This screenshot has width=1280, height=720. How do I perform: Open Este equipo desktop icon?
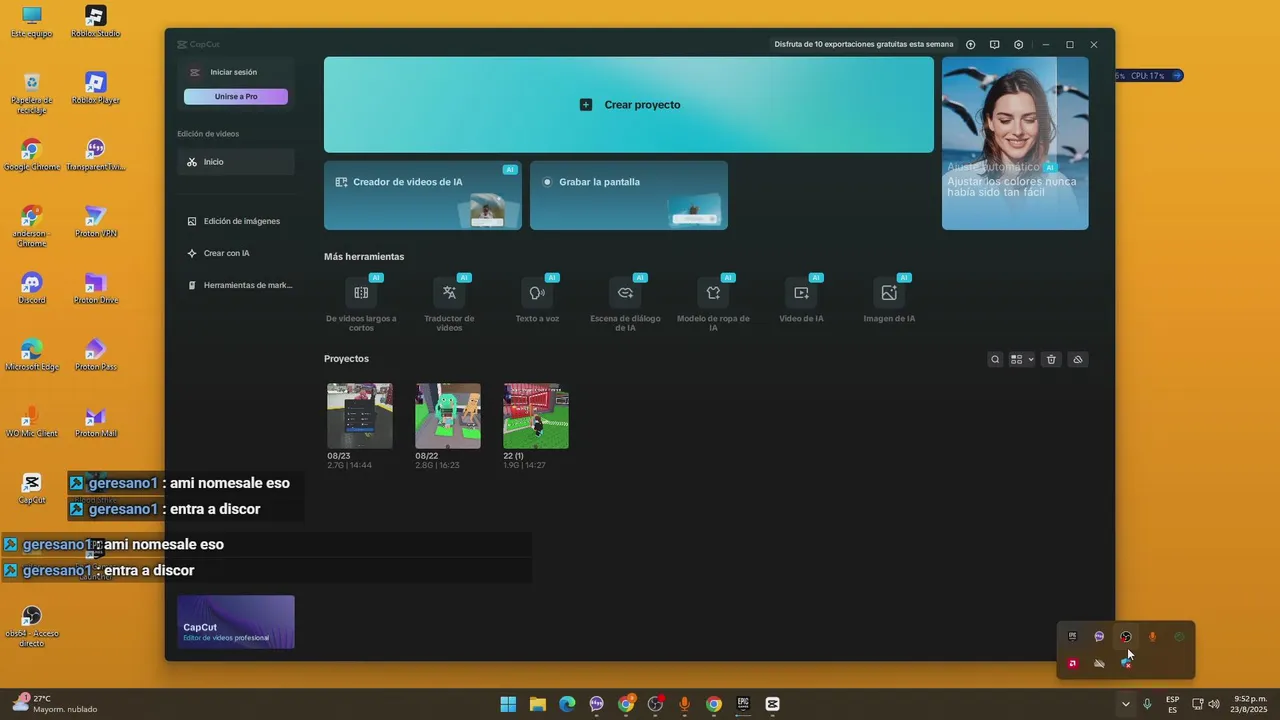point(32,22)
